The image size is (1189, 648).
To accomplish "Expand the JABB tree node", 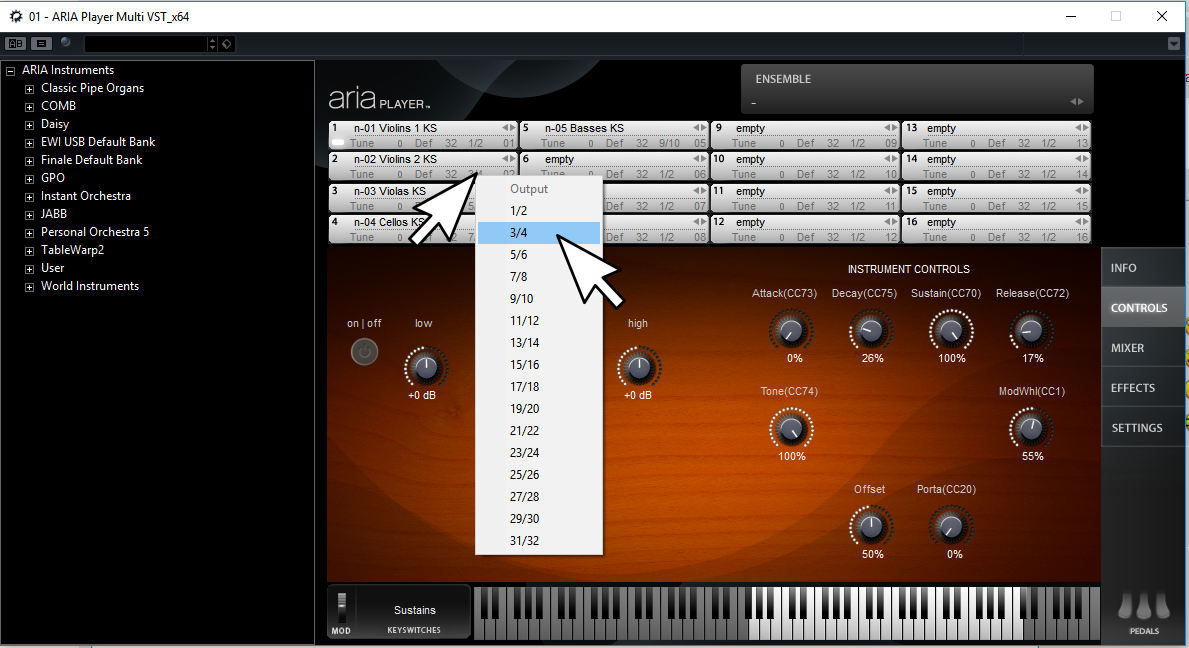I will [x=30, y=214].
